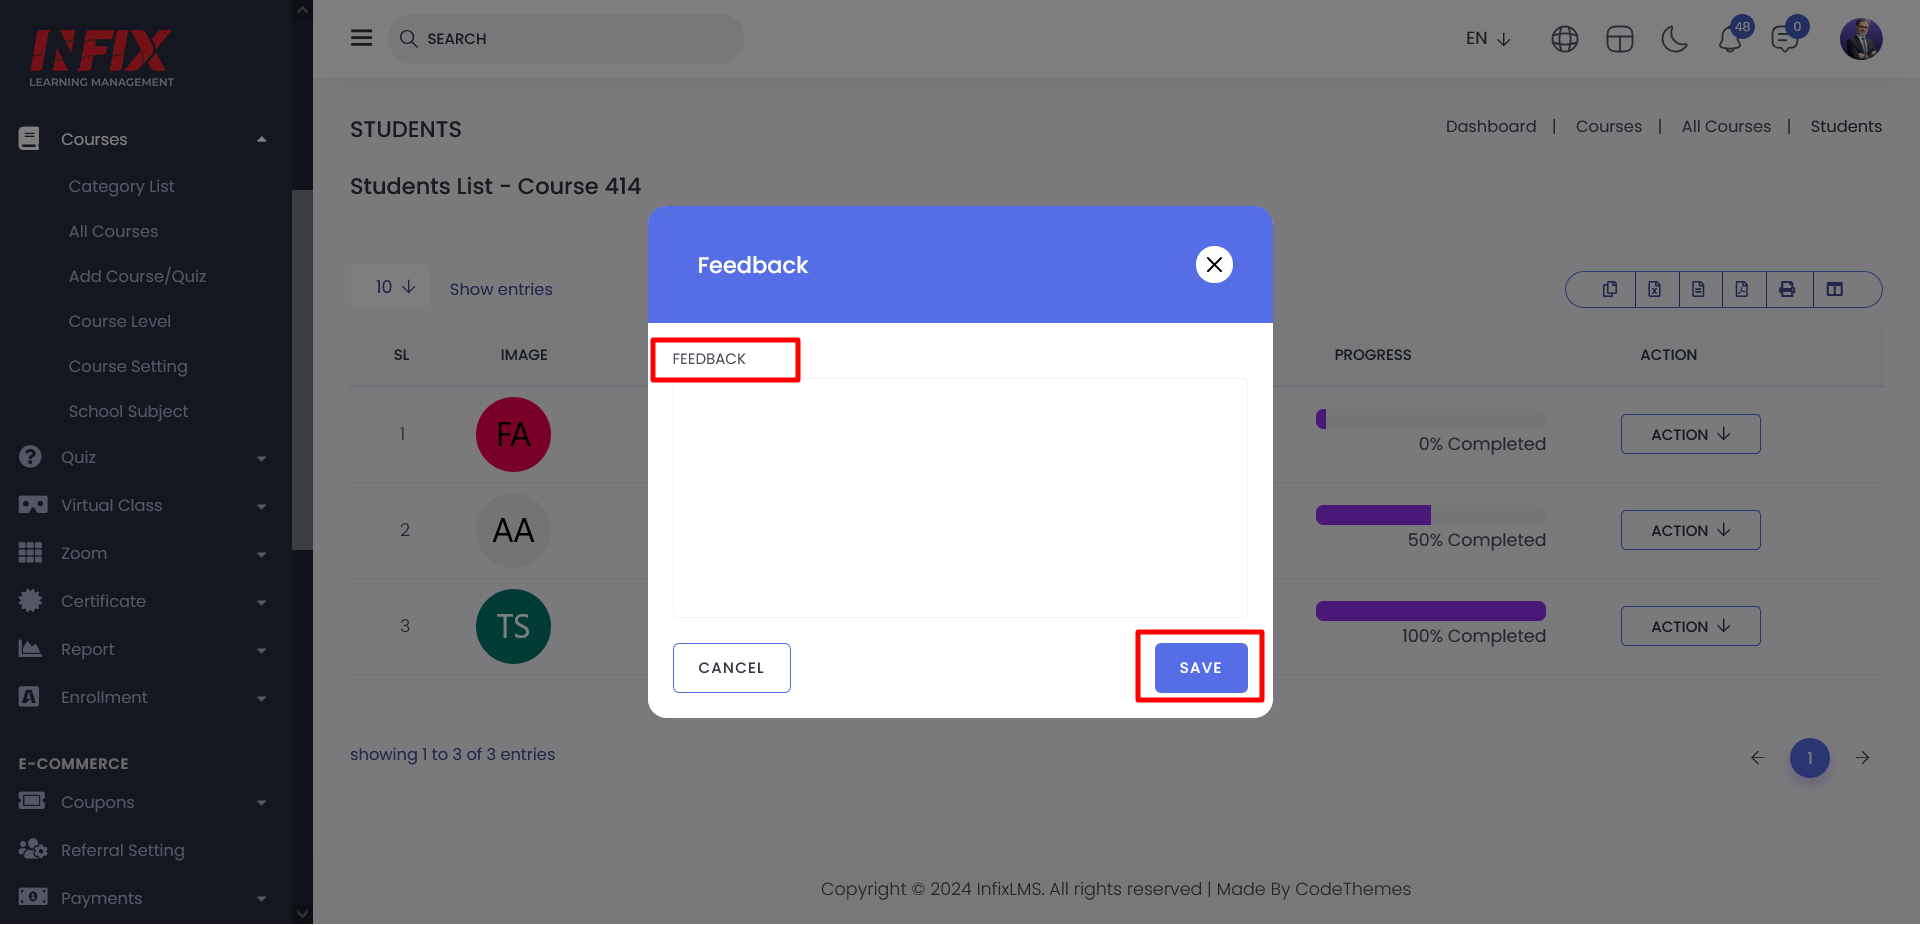Viewport: 1920px width, 925px height.
Task: Click the 50% completed progress bar
Action: pyautogui.click(x=1430, y=515)
